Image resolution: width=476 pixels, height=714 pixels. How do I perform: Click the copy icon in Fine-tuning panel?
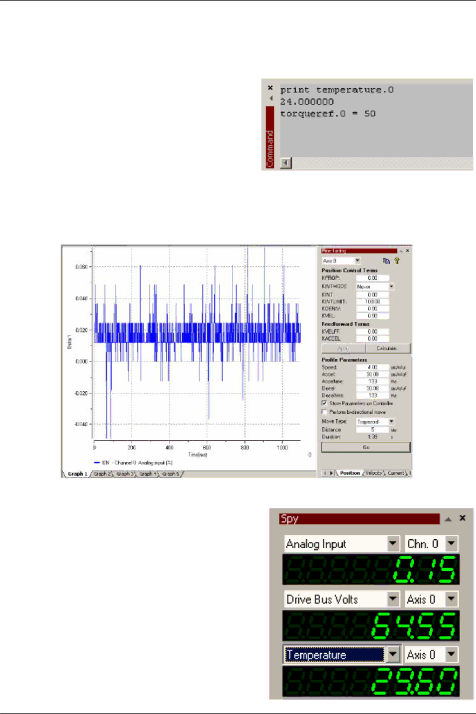point(386,261)
